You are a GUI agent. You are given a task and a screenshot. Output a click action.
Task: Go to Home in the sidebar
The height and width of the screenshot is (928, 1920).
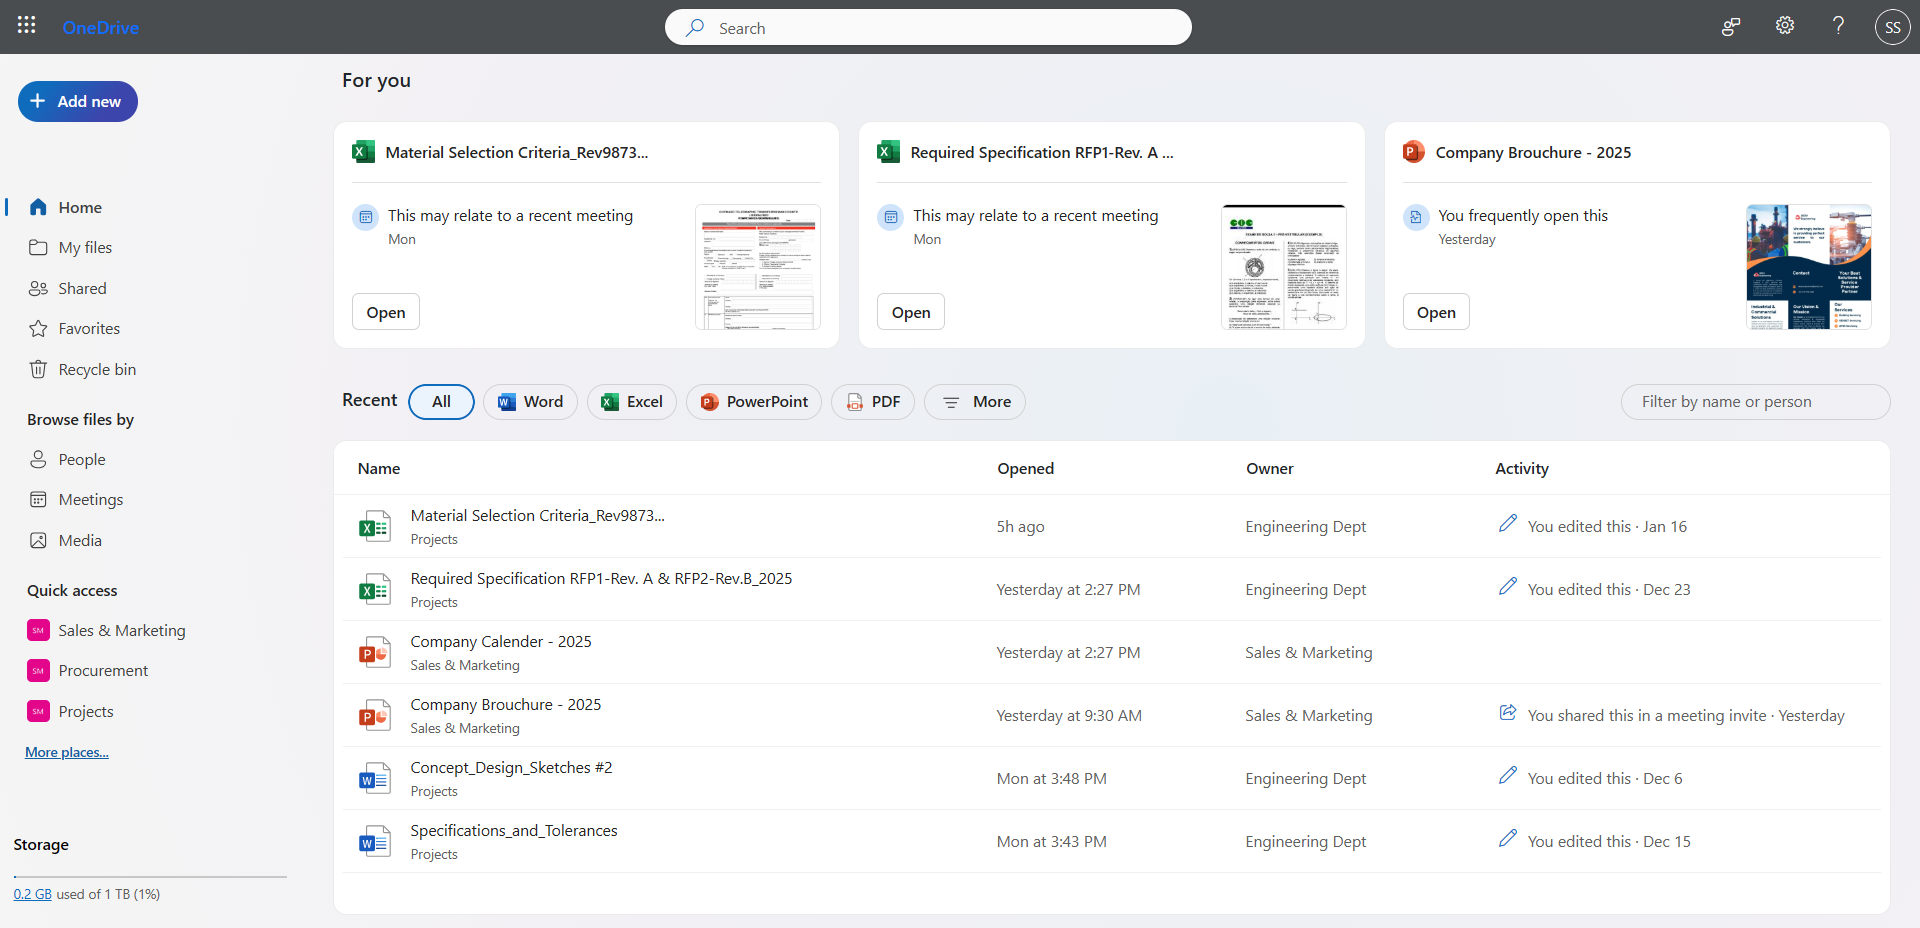[80, 207]
